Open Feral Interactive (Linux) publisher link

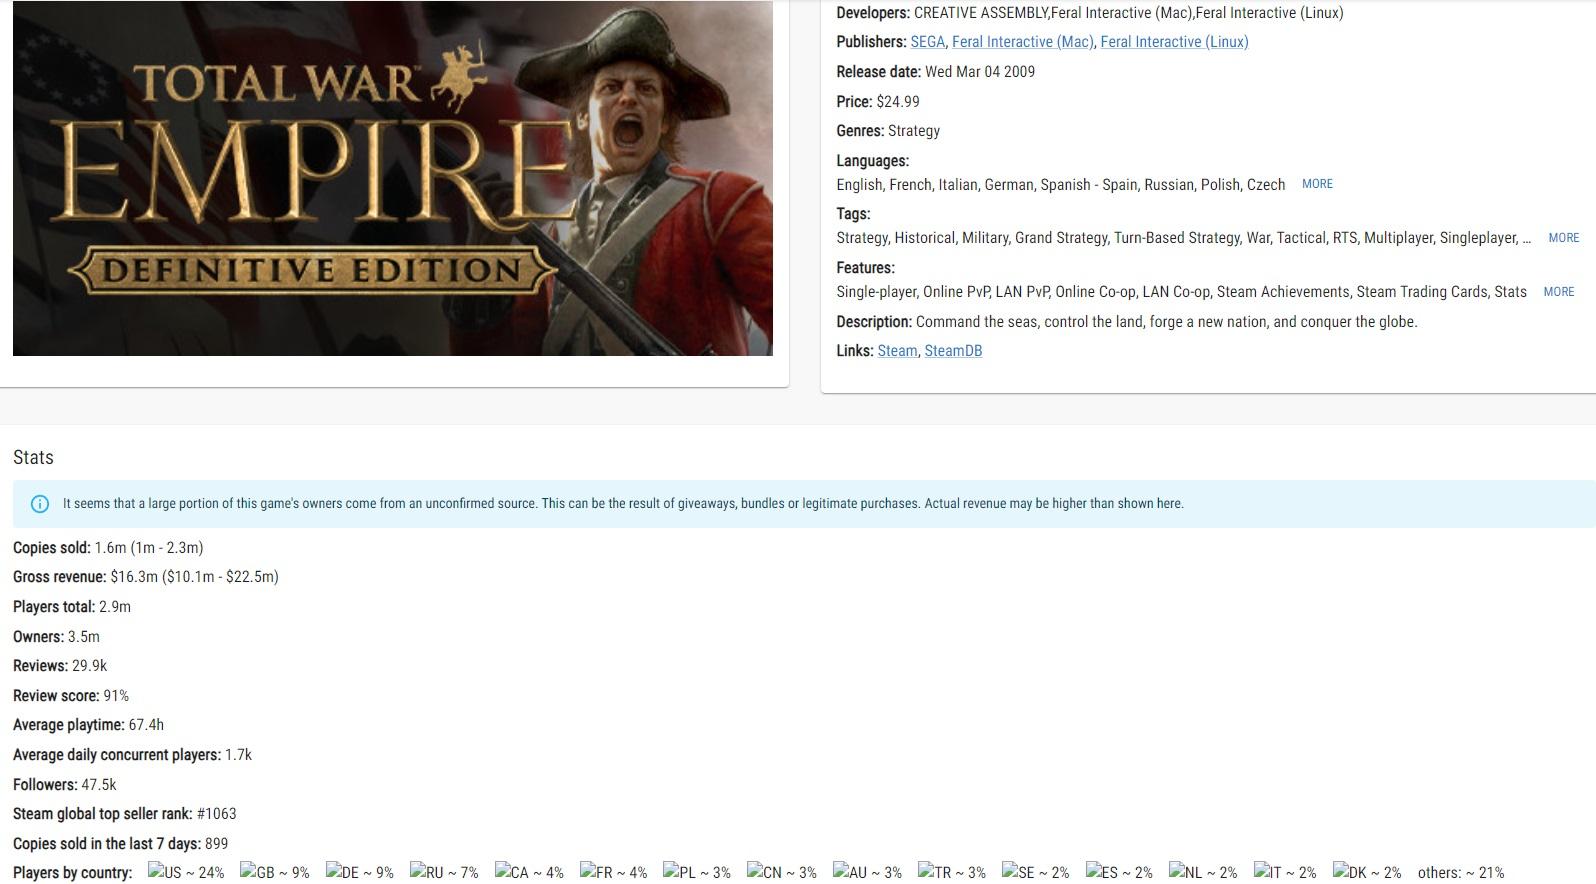(x=1174, y=42)
